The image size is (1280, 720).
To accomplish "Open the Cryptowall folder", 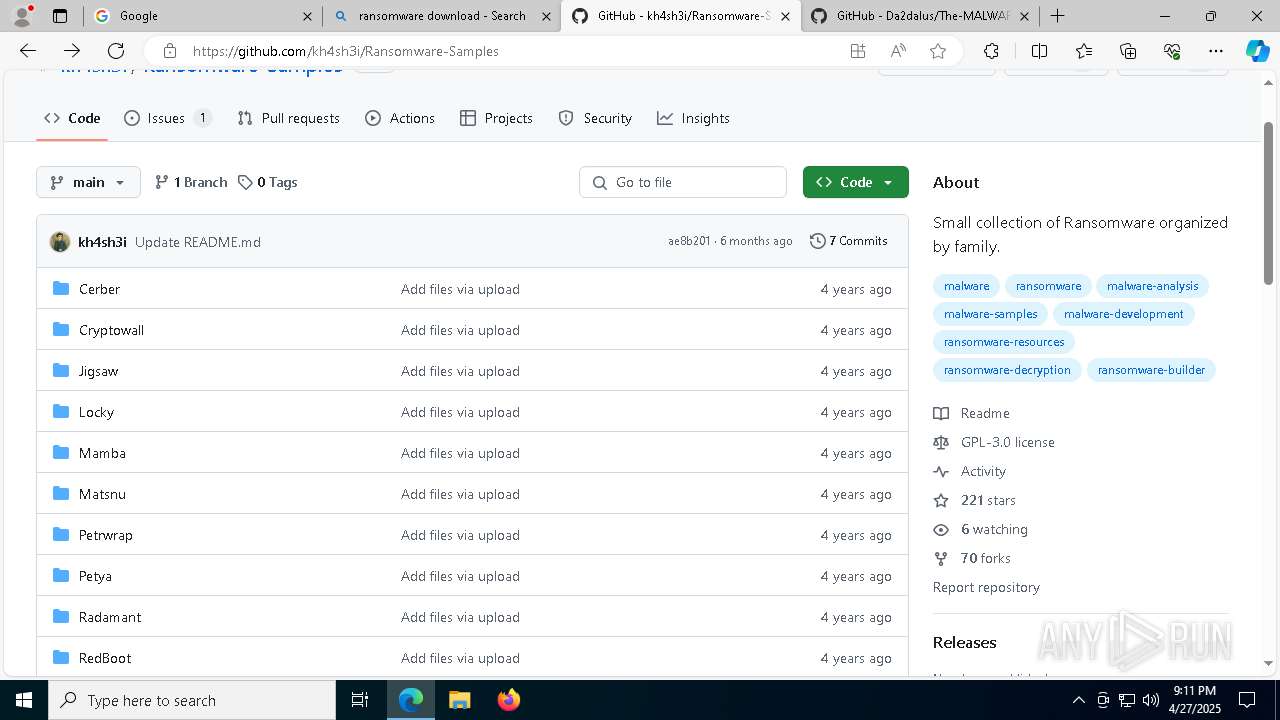I will pyautogui.click(x=111, y=330).
